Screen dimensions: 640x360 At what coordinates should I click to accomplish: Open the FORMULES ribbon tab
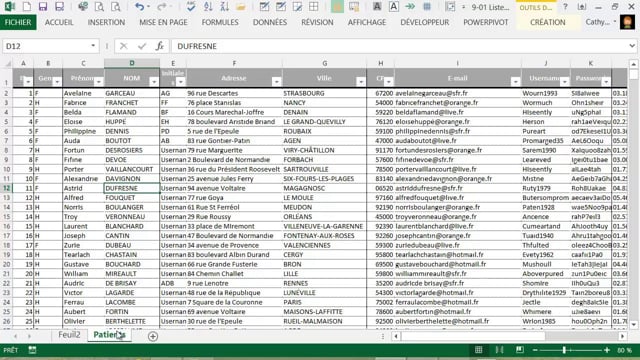pos(220,22)
